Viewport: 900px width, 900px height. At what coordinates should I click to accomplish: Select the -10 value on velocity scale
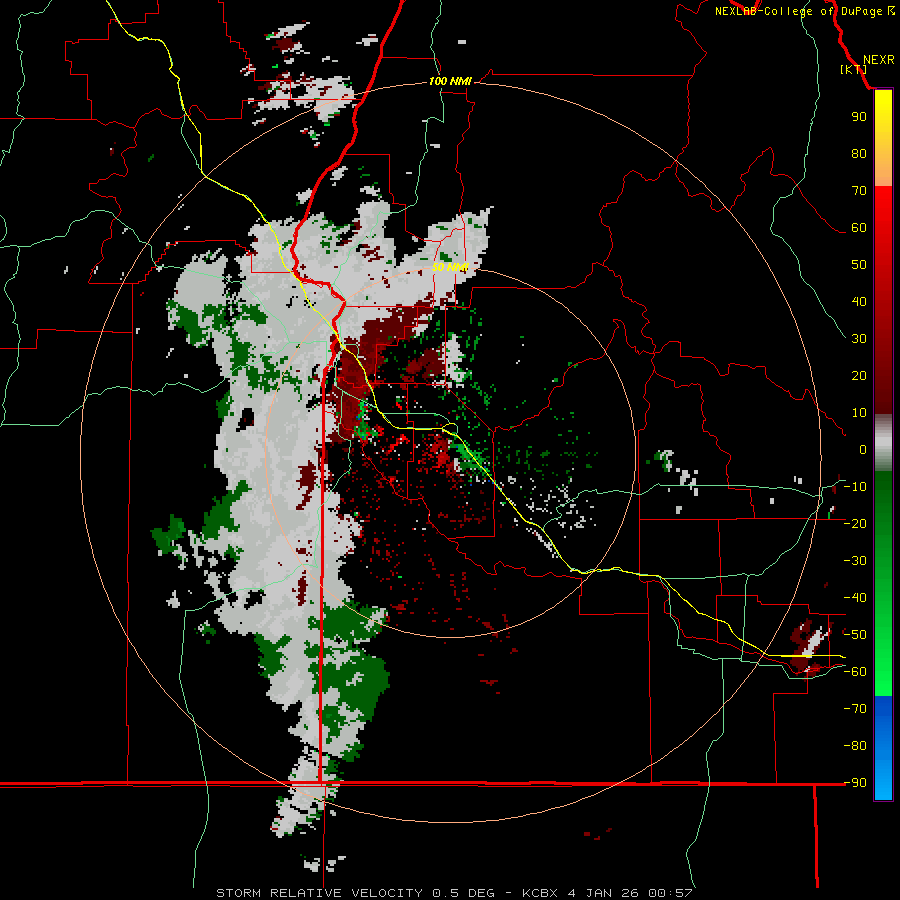[x=855, y=487]
